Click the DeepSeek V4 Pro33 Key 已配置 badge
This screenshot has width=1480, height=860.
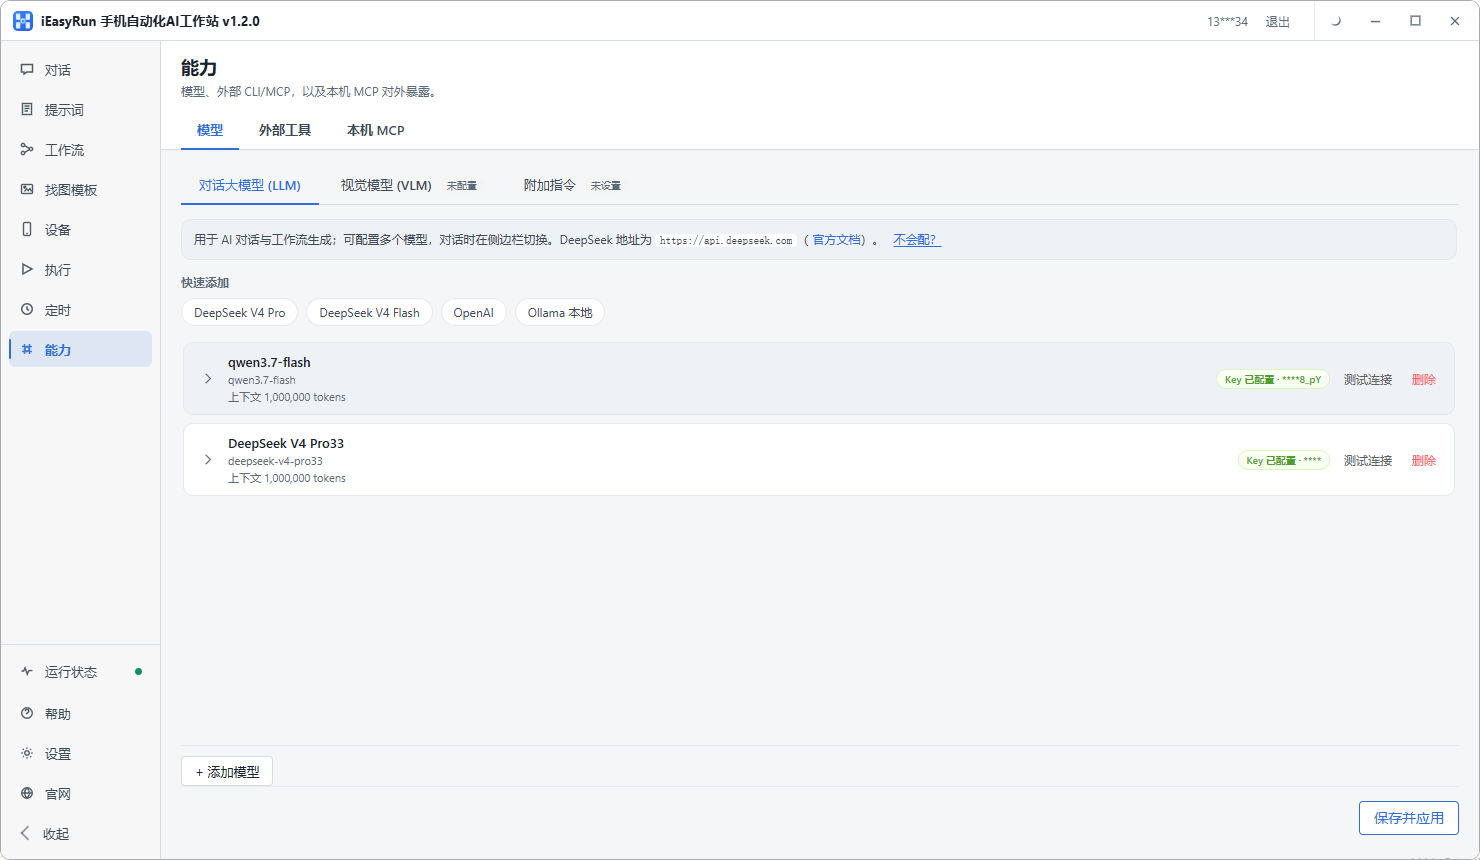(x=1284, y=461)
